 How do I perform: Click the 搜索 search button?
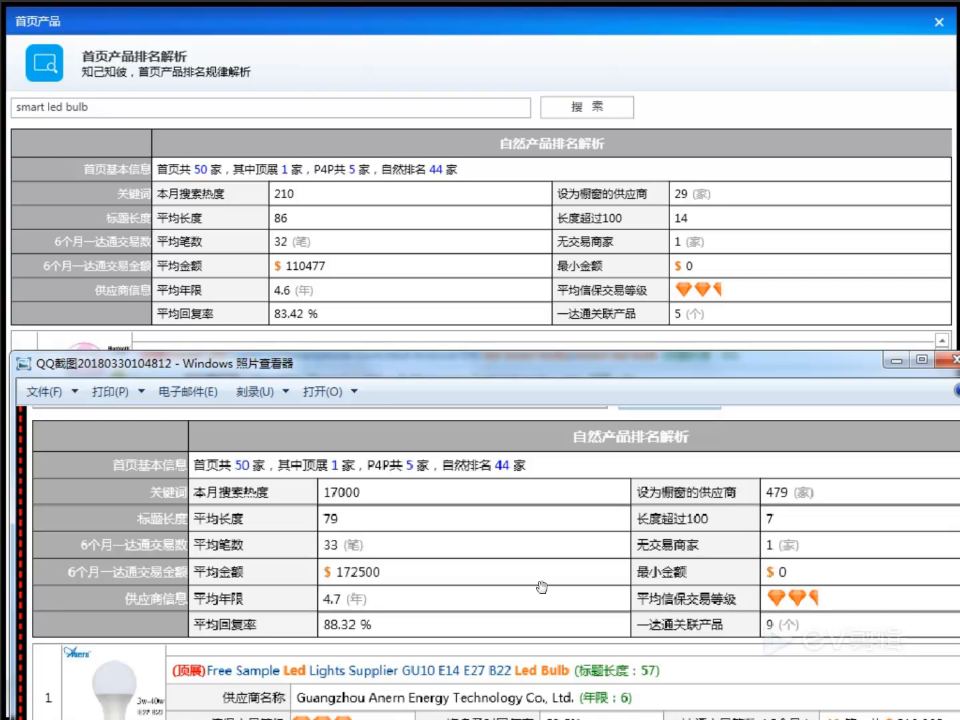587,107
